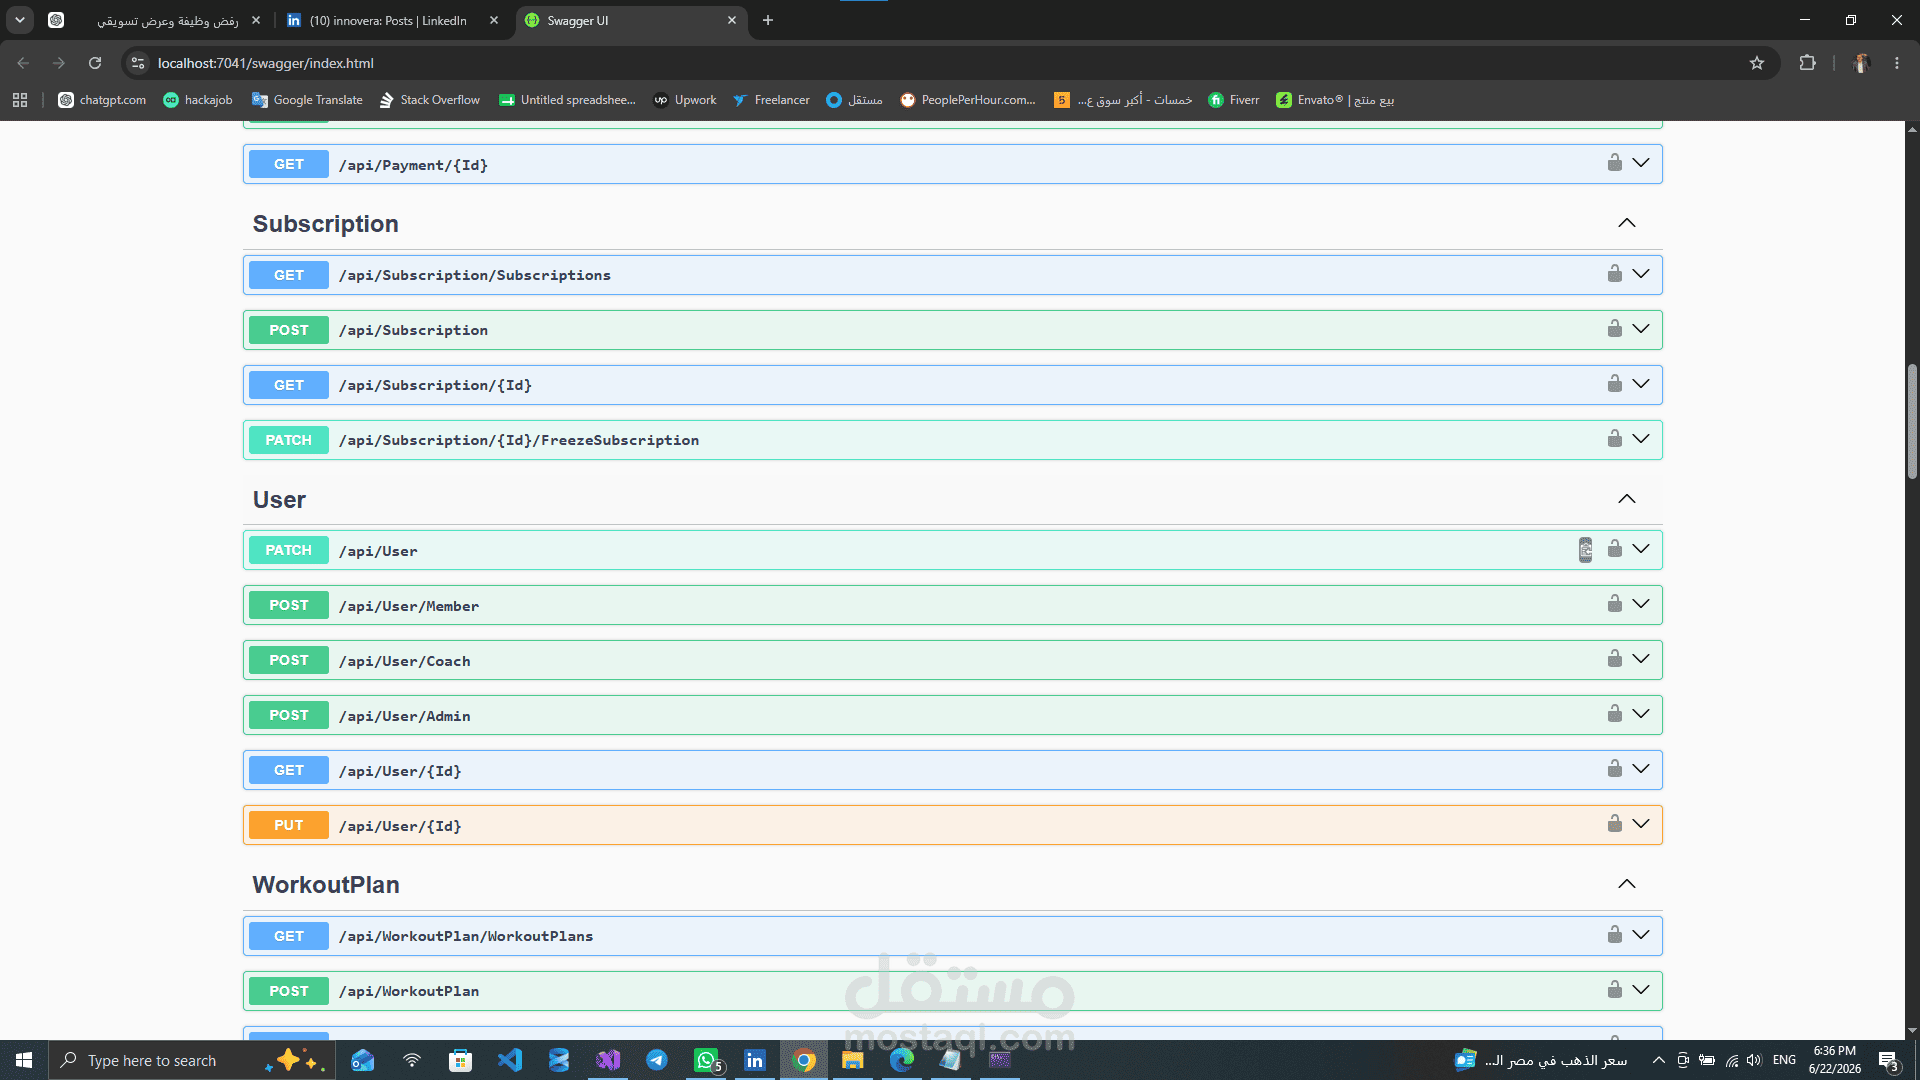Viewport: 1920px width, 1080px height.
Task: Click the lock icon on PUT /api/User/{Id}
Action: pyautogui.click(x=1614, y=824)
